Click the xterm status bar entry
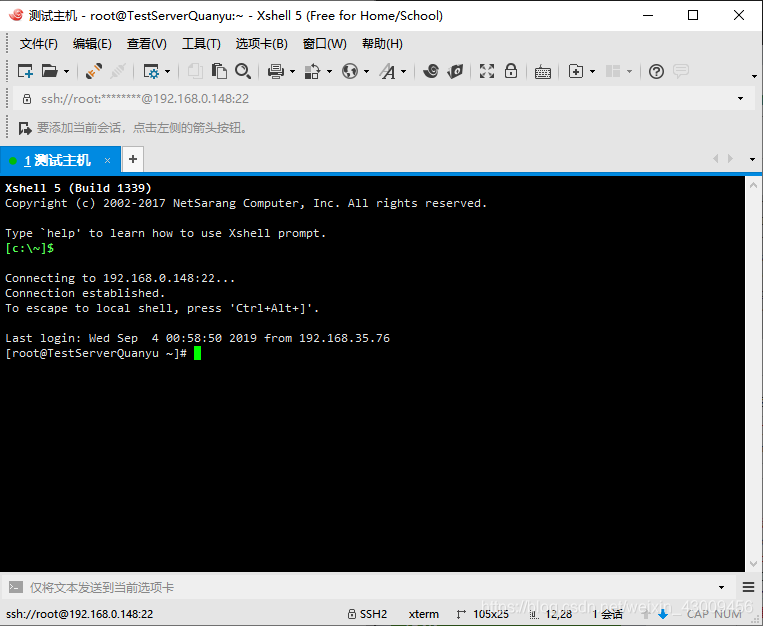 click(423, 614)
